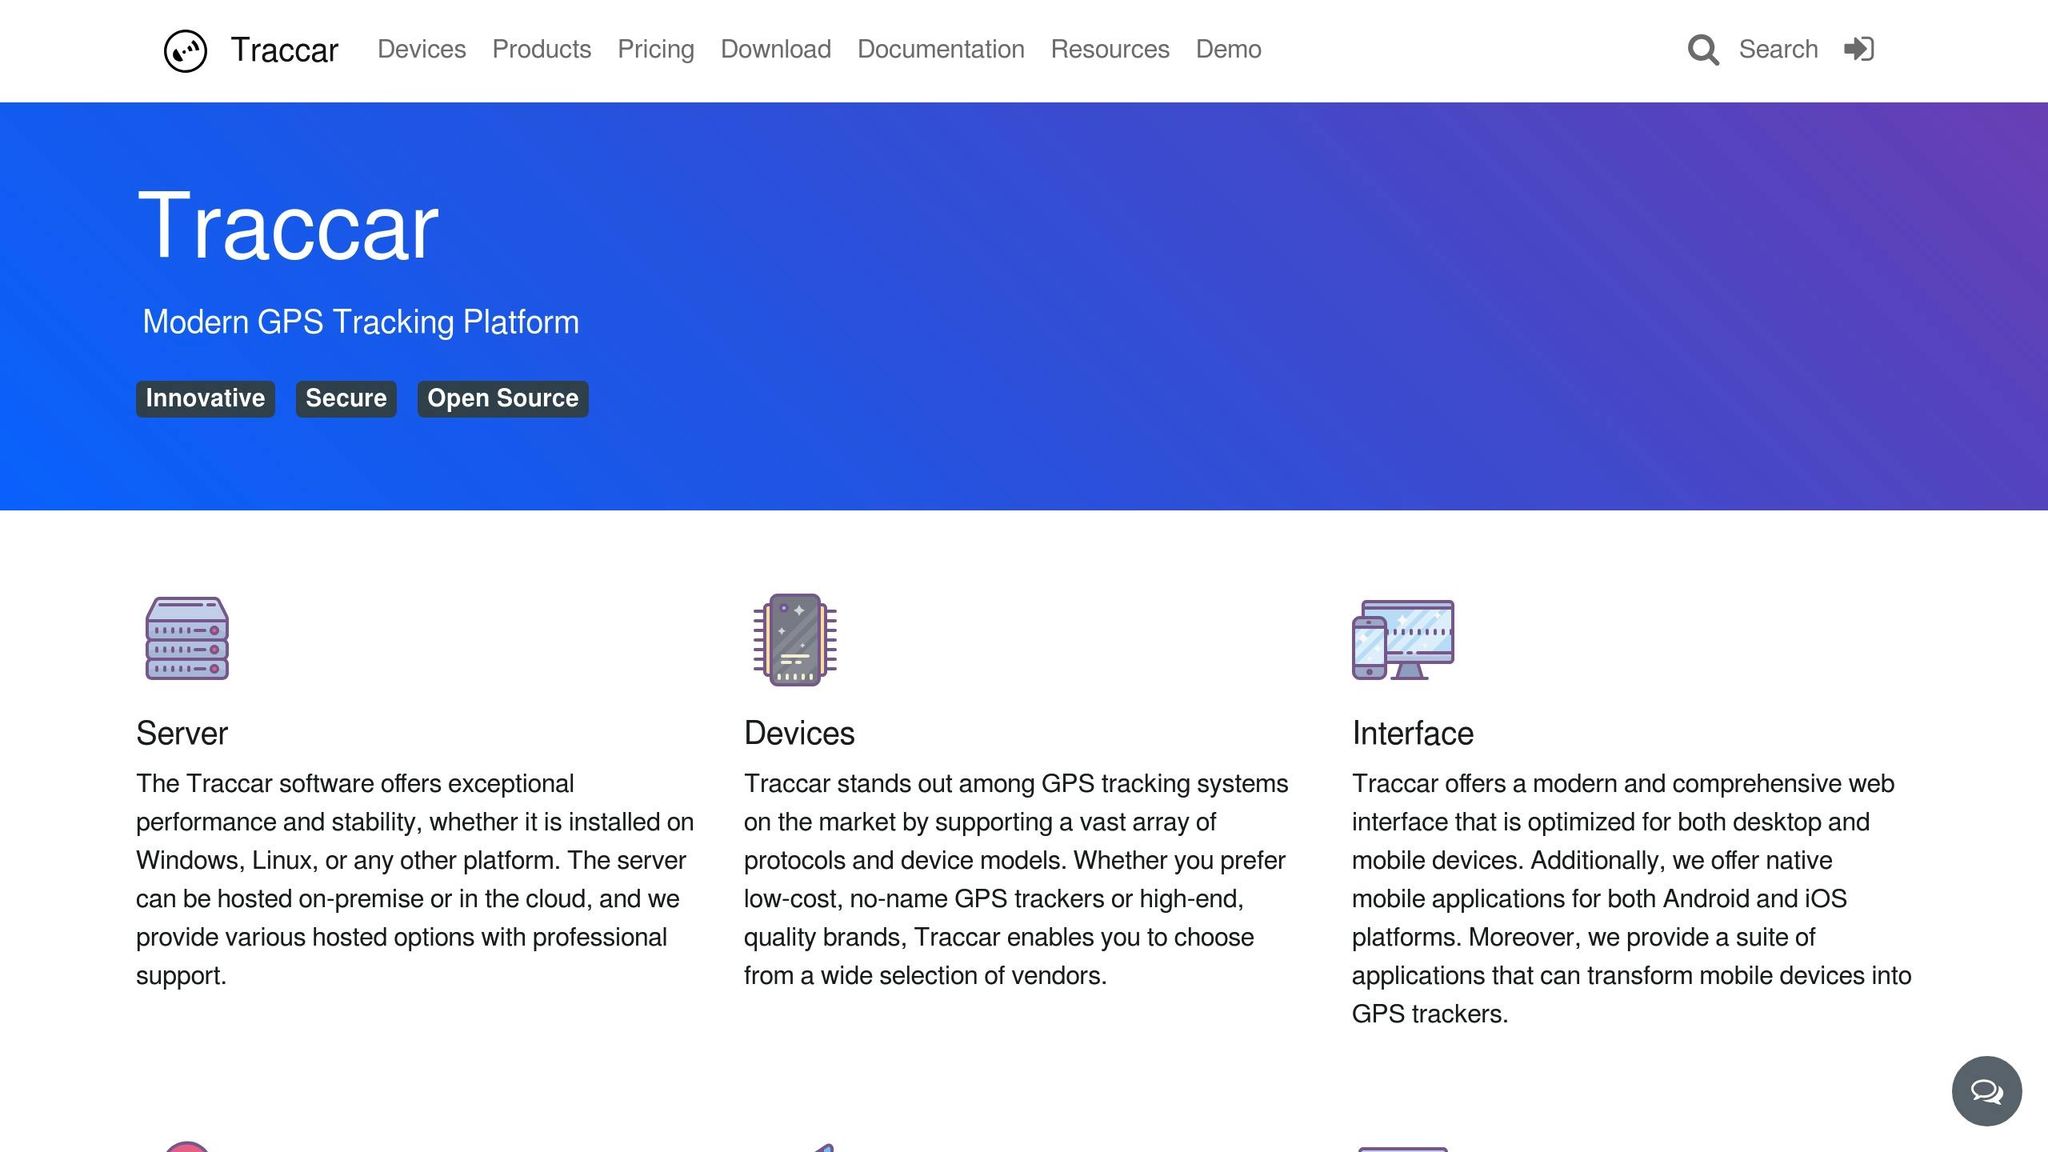Viewport: 2048px width, 1152px height.
Task: Click the Innovative badge
Action: [205, 398]
